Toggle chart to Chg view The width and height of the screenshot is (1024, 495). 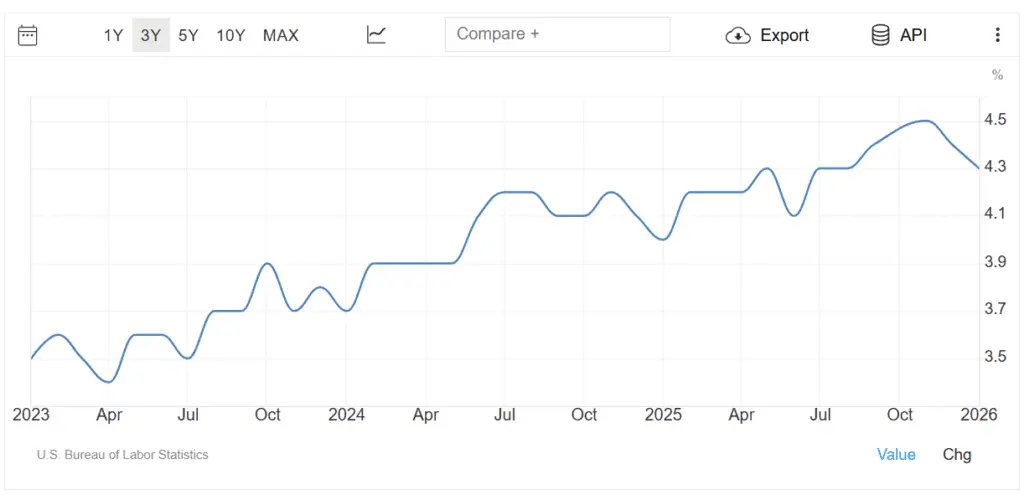pos(957,454)
